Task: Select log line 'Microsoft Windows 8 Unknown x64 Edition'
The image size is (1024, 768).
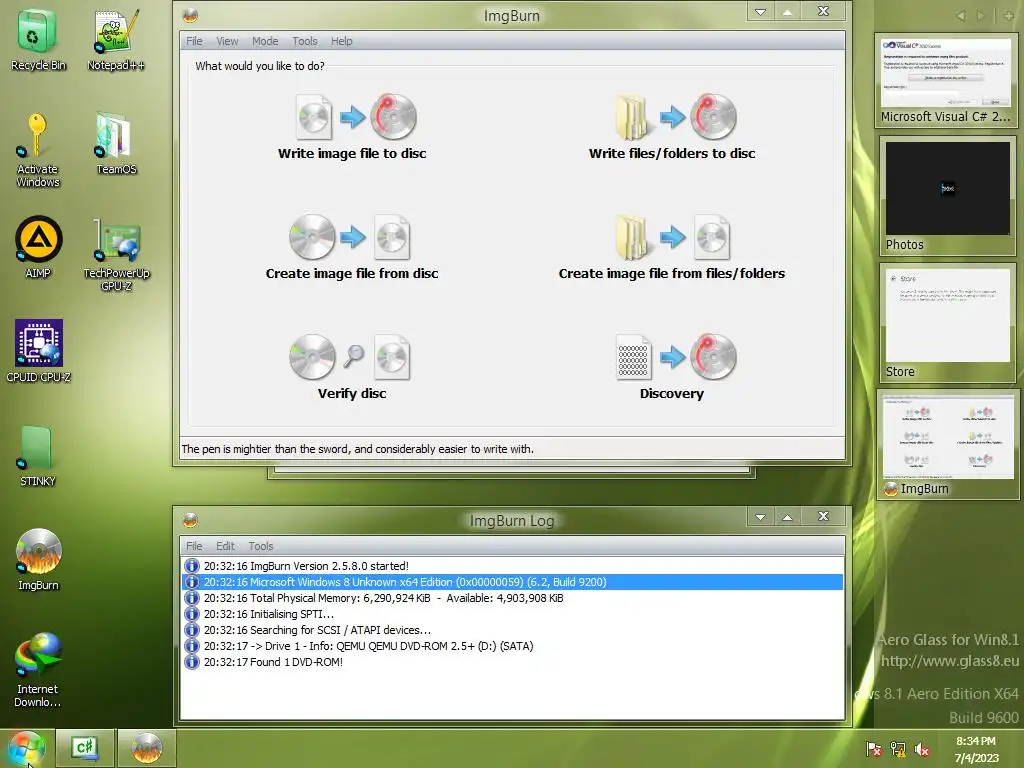Action: click(x=512, y=582)
